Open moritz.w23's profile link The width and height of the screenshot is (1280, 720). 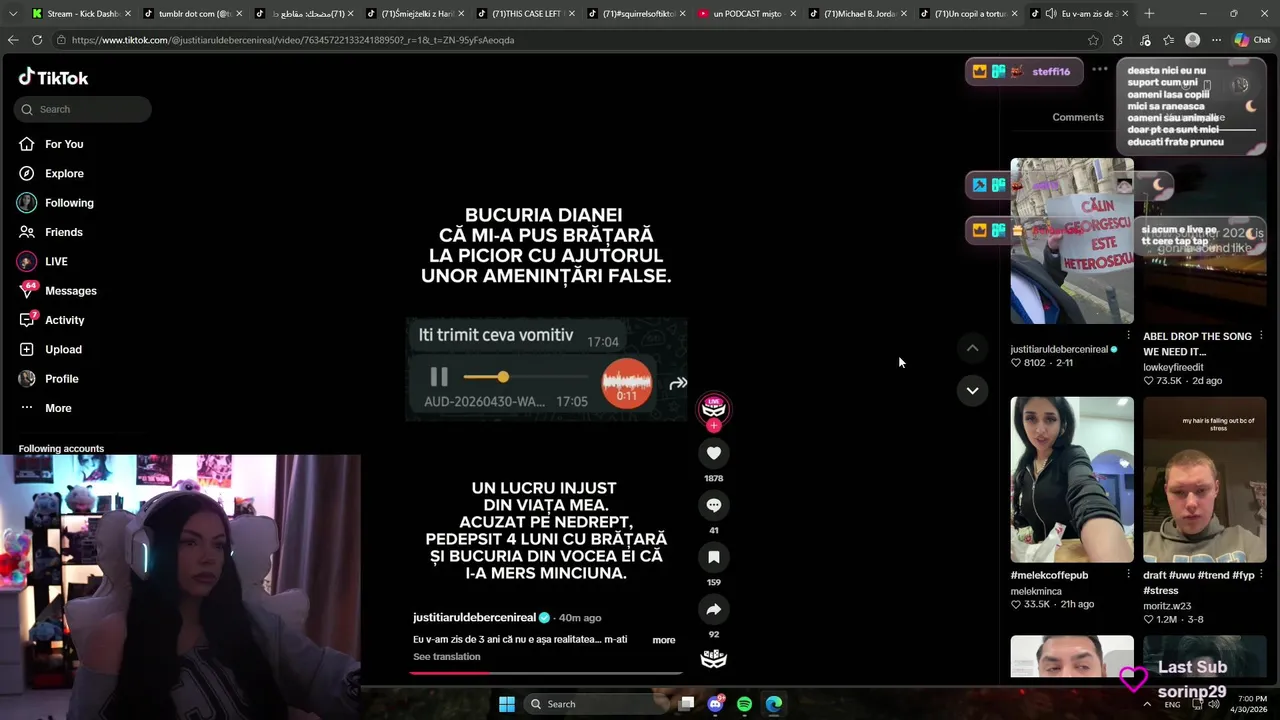1168,605
